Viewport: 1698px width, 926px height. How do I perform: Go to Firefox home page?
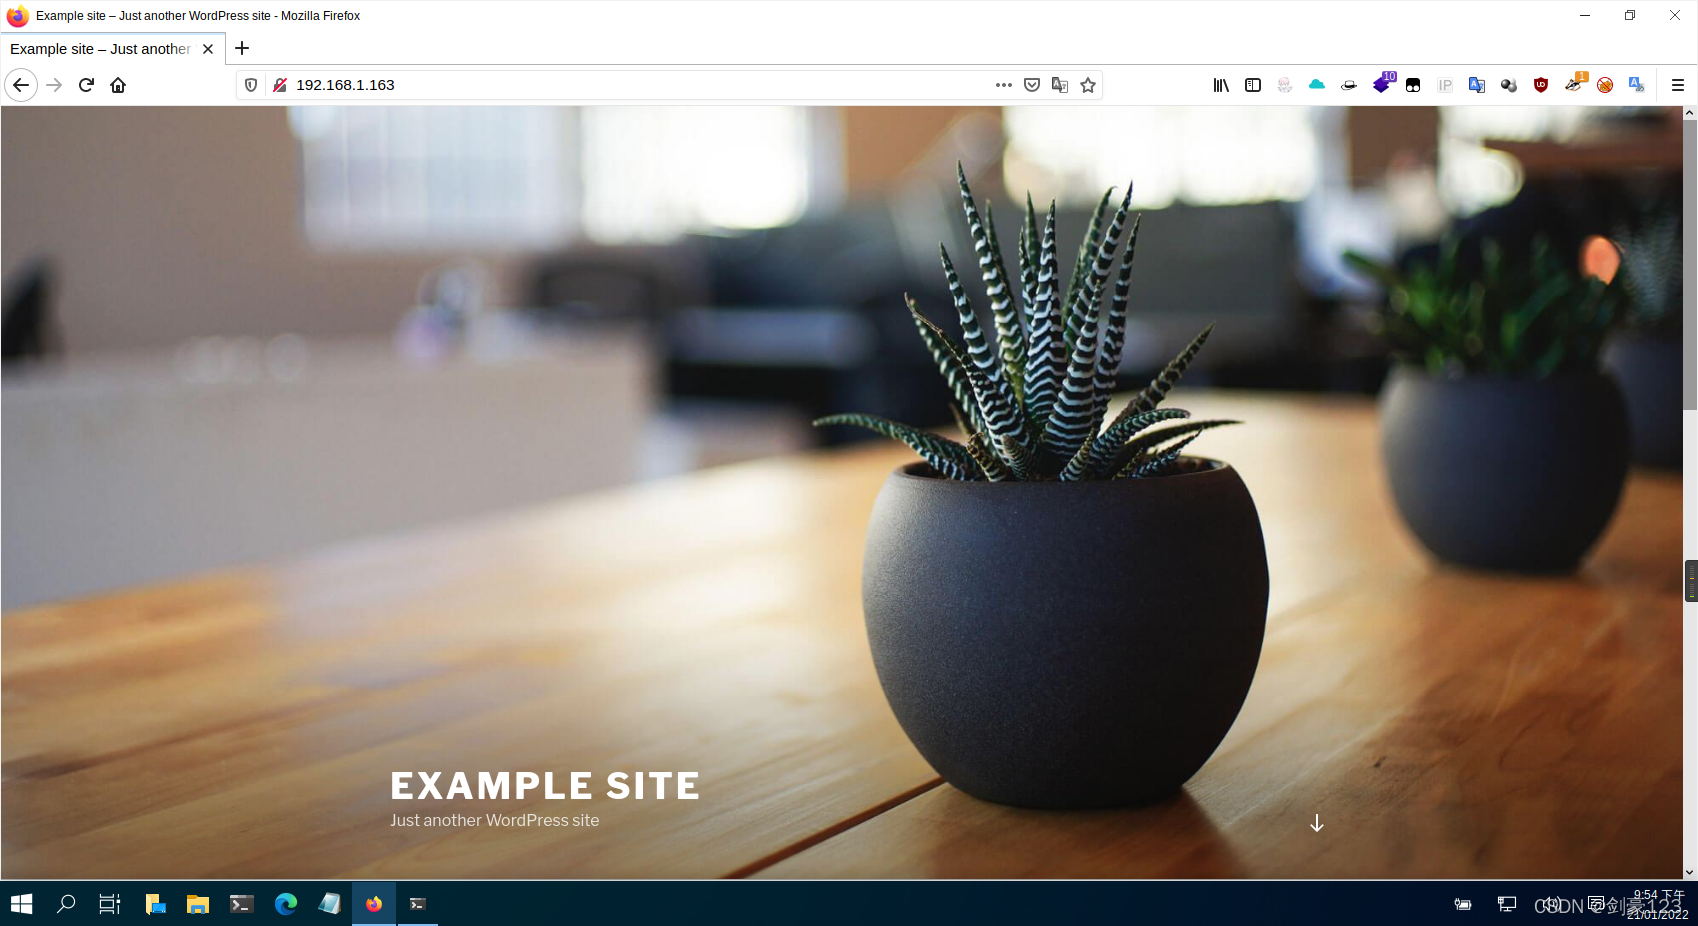(x=118, y=85)
